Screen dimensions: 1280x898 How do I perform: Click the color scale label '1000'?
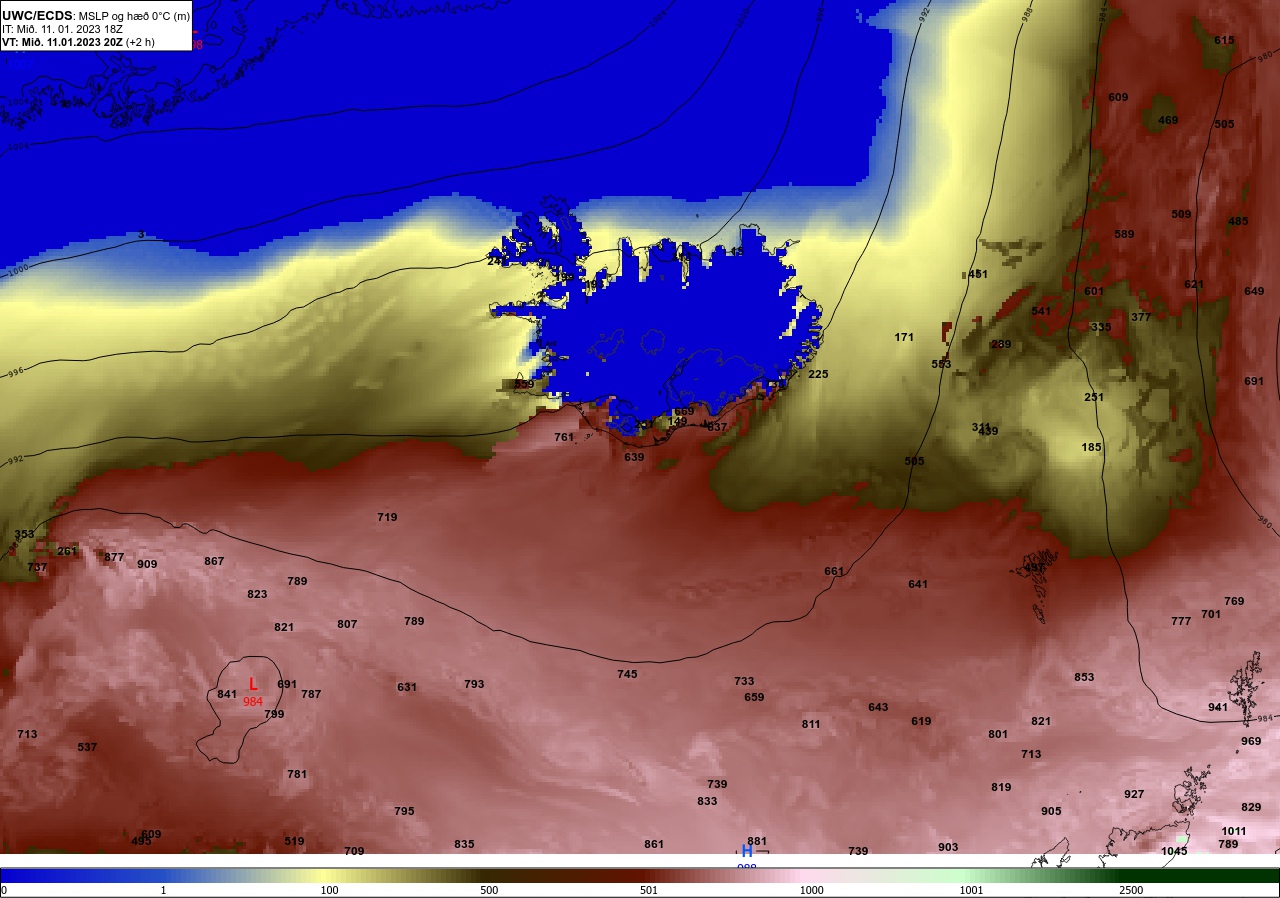811,890
